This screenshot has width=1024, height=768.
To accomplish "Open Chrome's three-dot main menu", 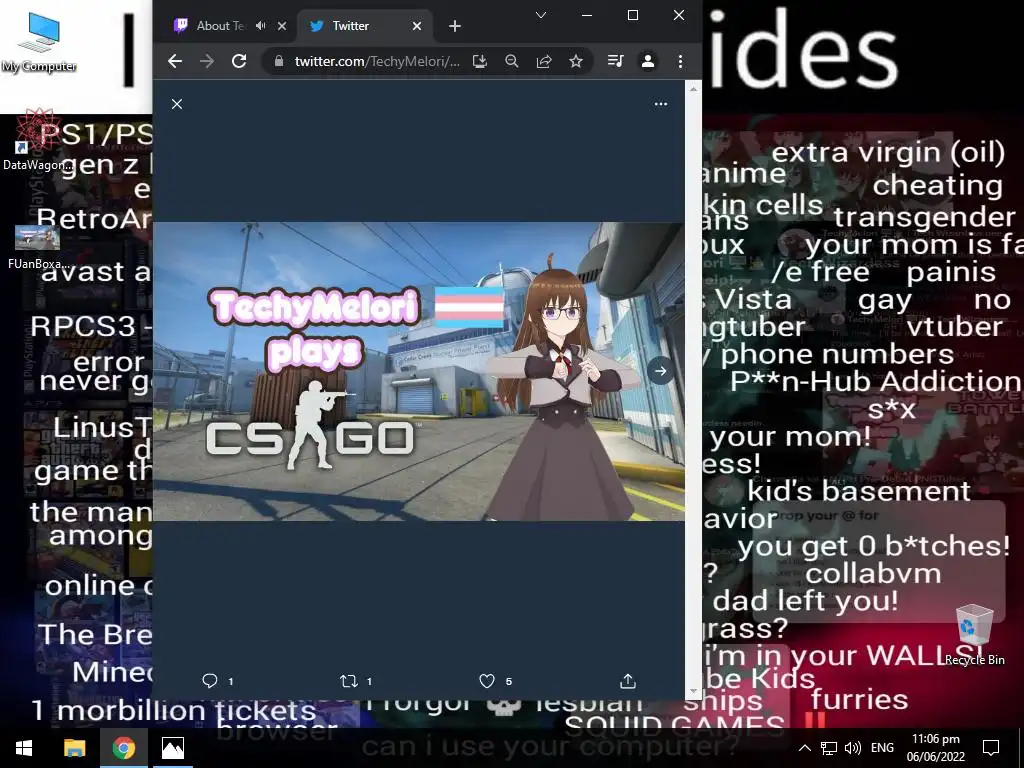I will [x=680, y=61].
